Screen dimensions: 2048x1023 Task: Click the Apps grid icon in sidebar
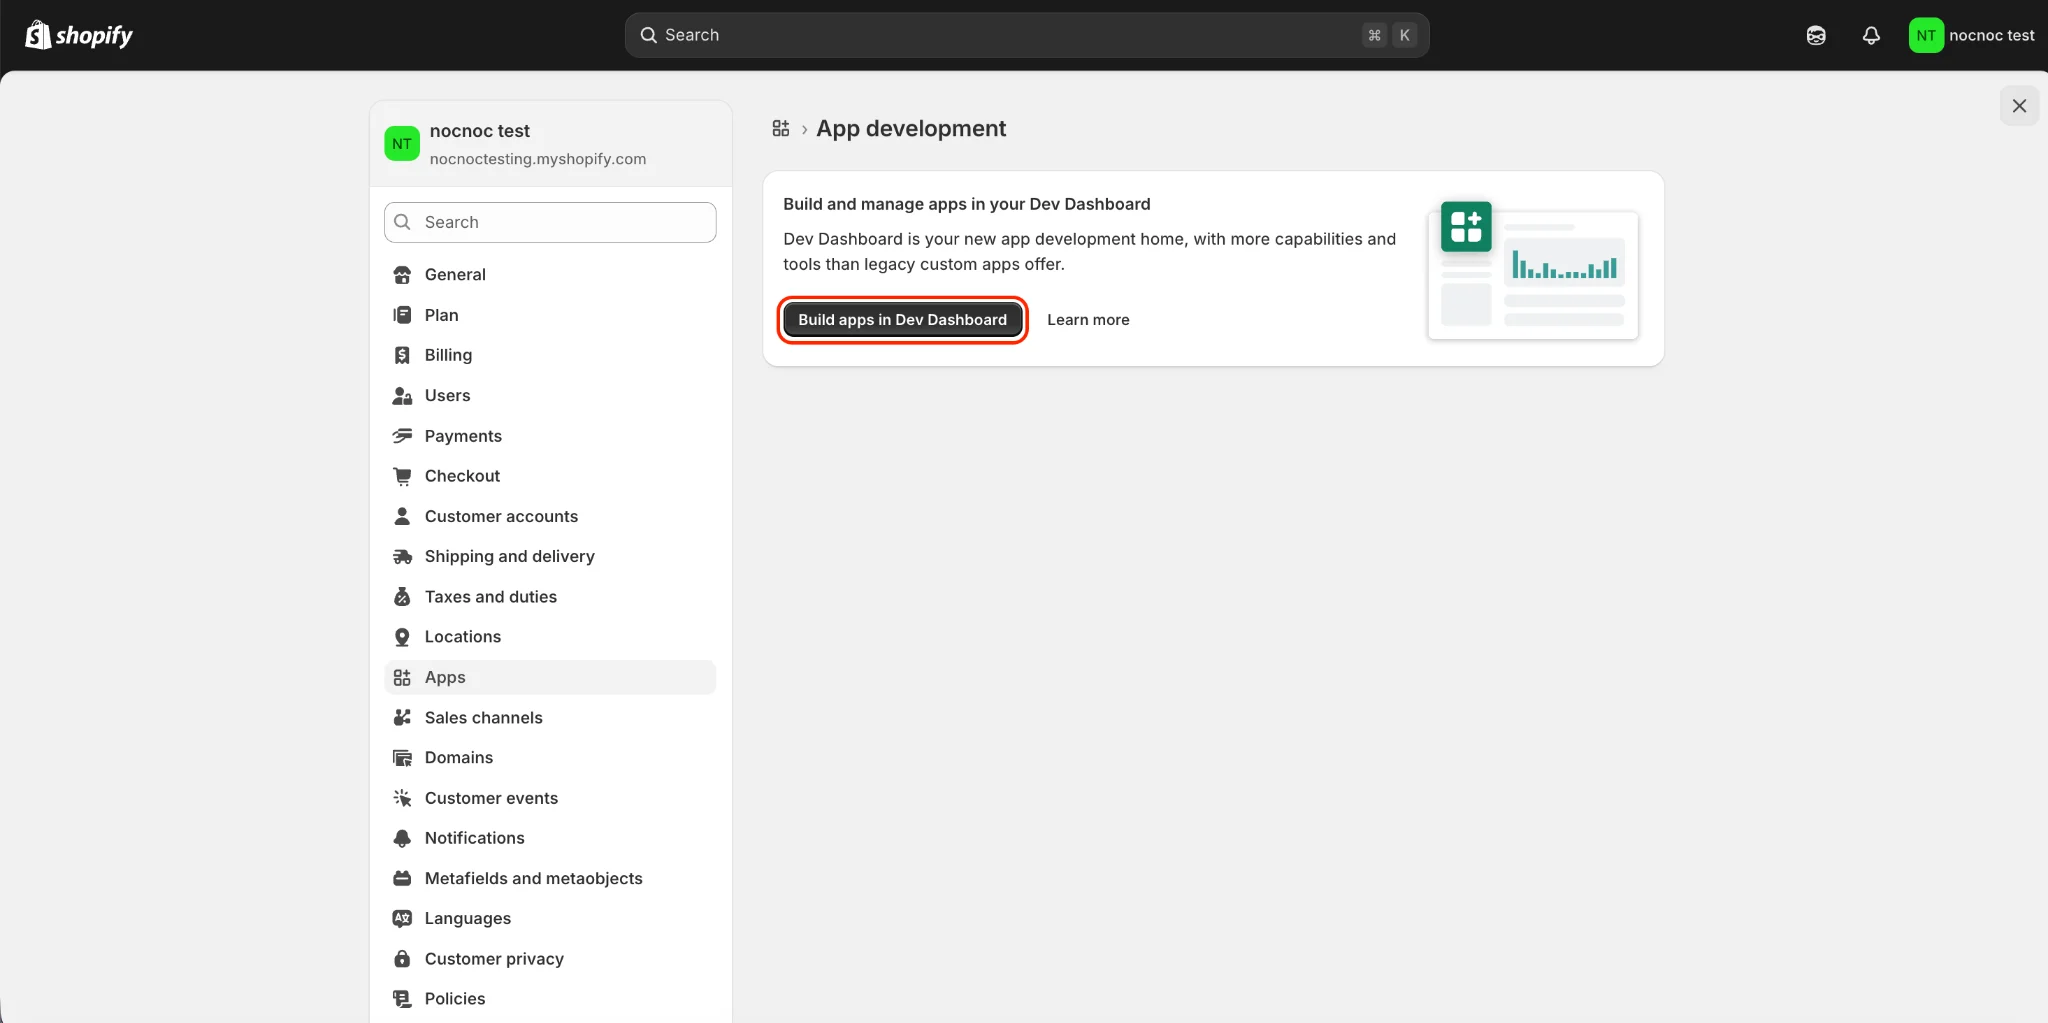[402, 677]
